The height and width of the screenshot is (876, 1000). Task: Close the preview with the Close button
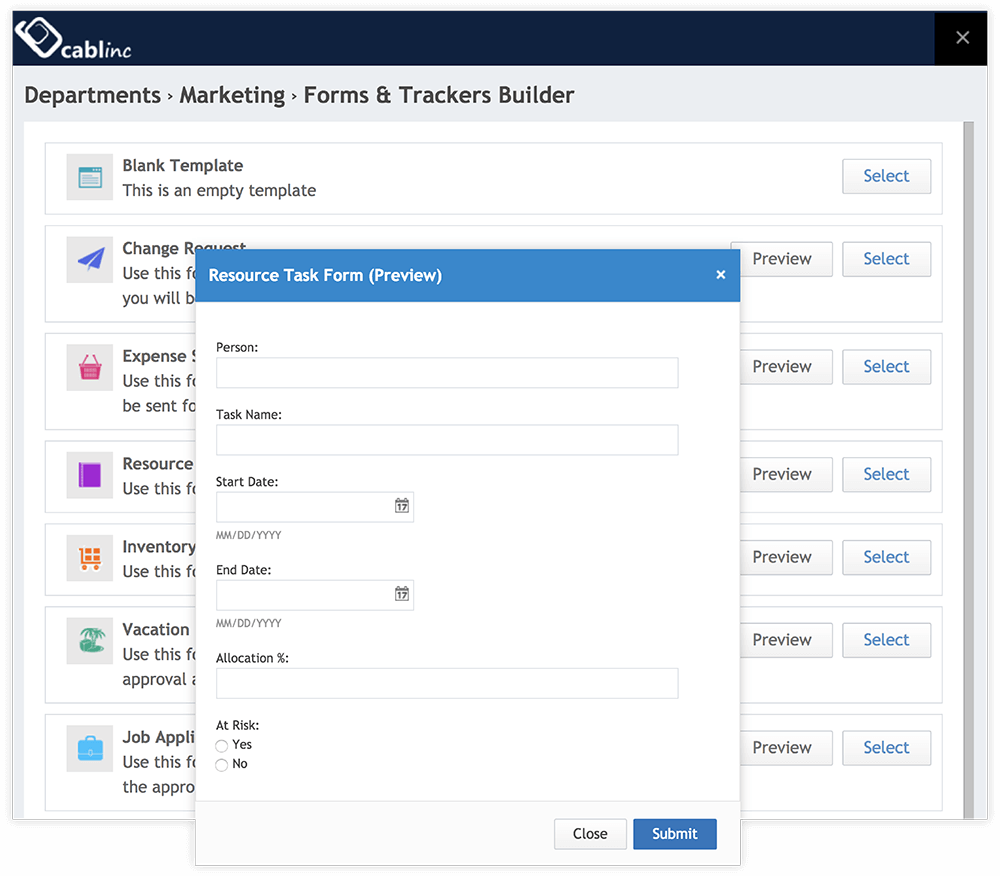pos(590,833)
